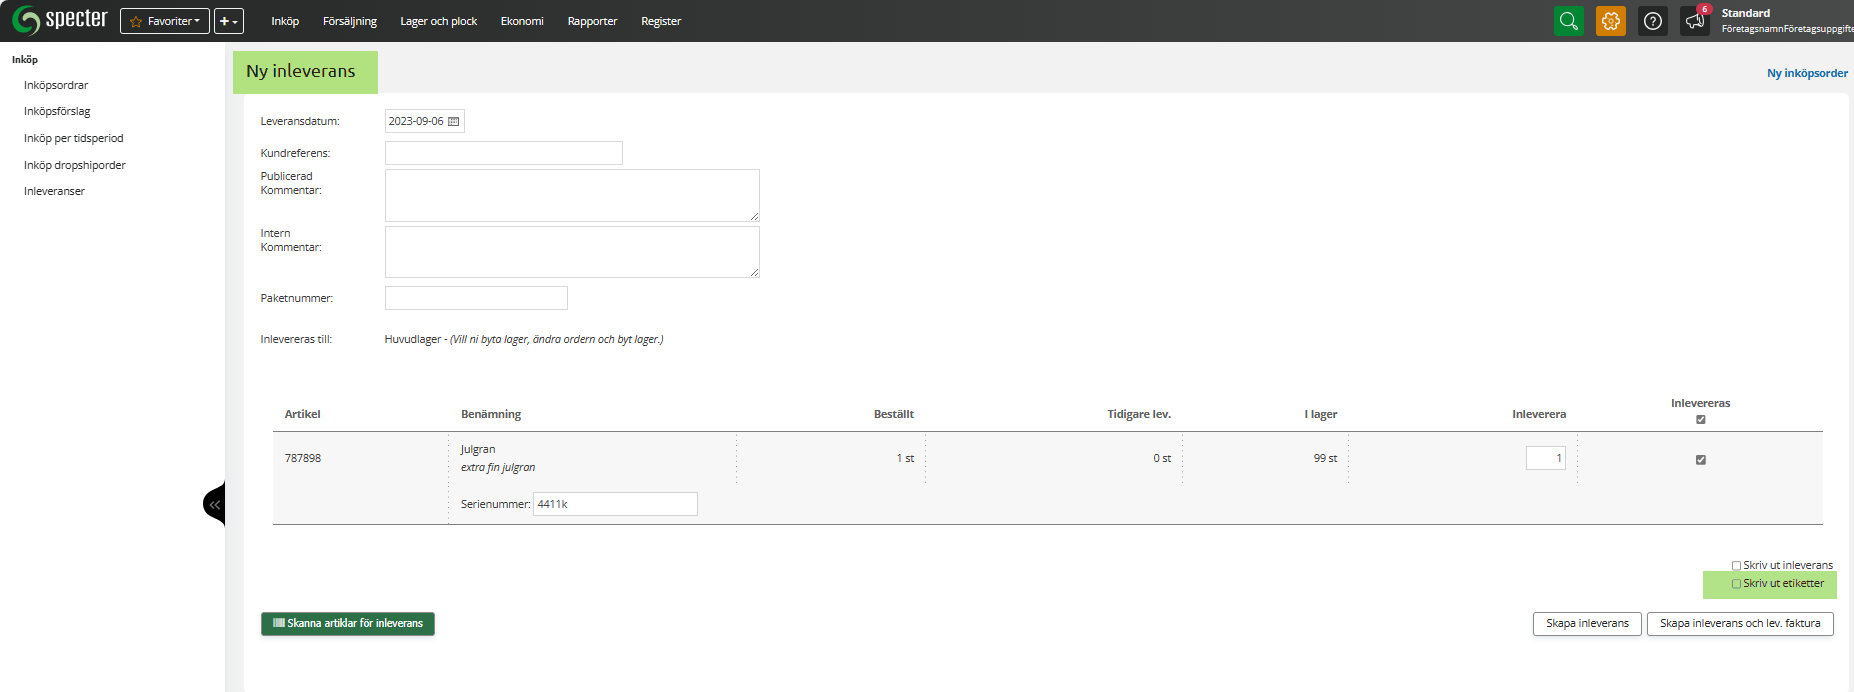This screenshot has height=692, width=1854.
Task: Uncheck the Inlevereras checkbox for Julgran row
Action: point(1700,460)
